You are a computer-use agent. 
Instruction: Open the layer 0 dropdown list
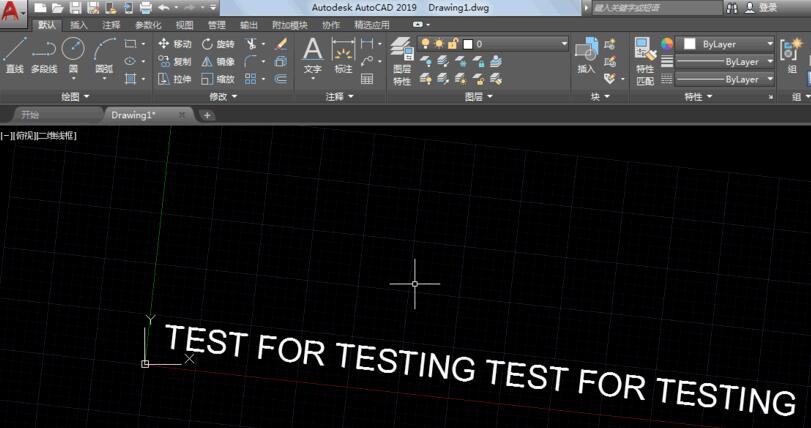tap(564, 44)
